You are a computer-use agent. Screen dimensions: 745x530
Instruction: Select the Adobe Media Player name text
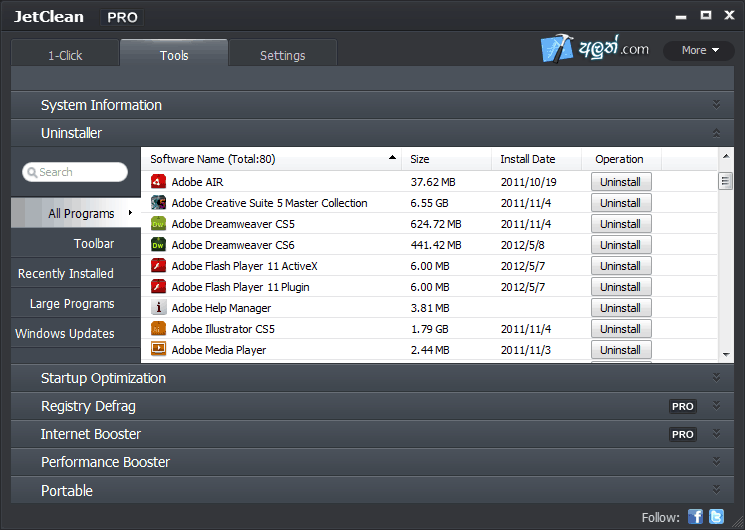219,350
